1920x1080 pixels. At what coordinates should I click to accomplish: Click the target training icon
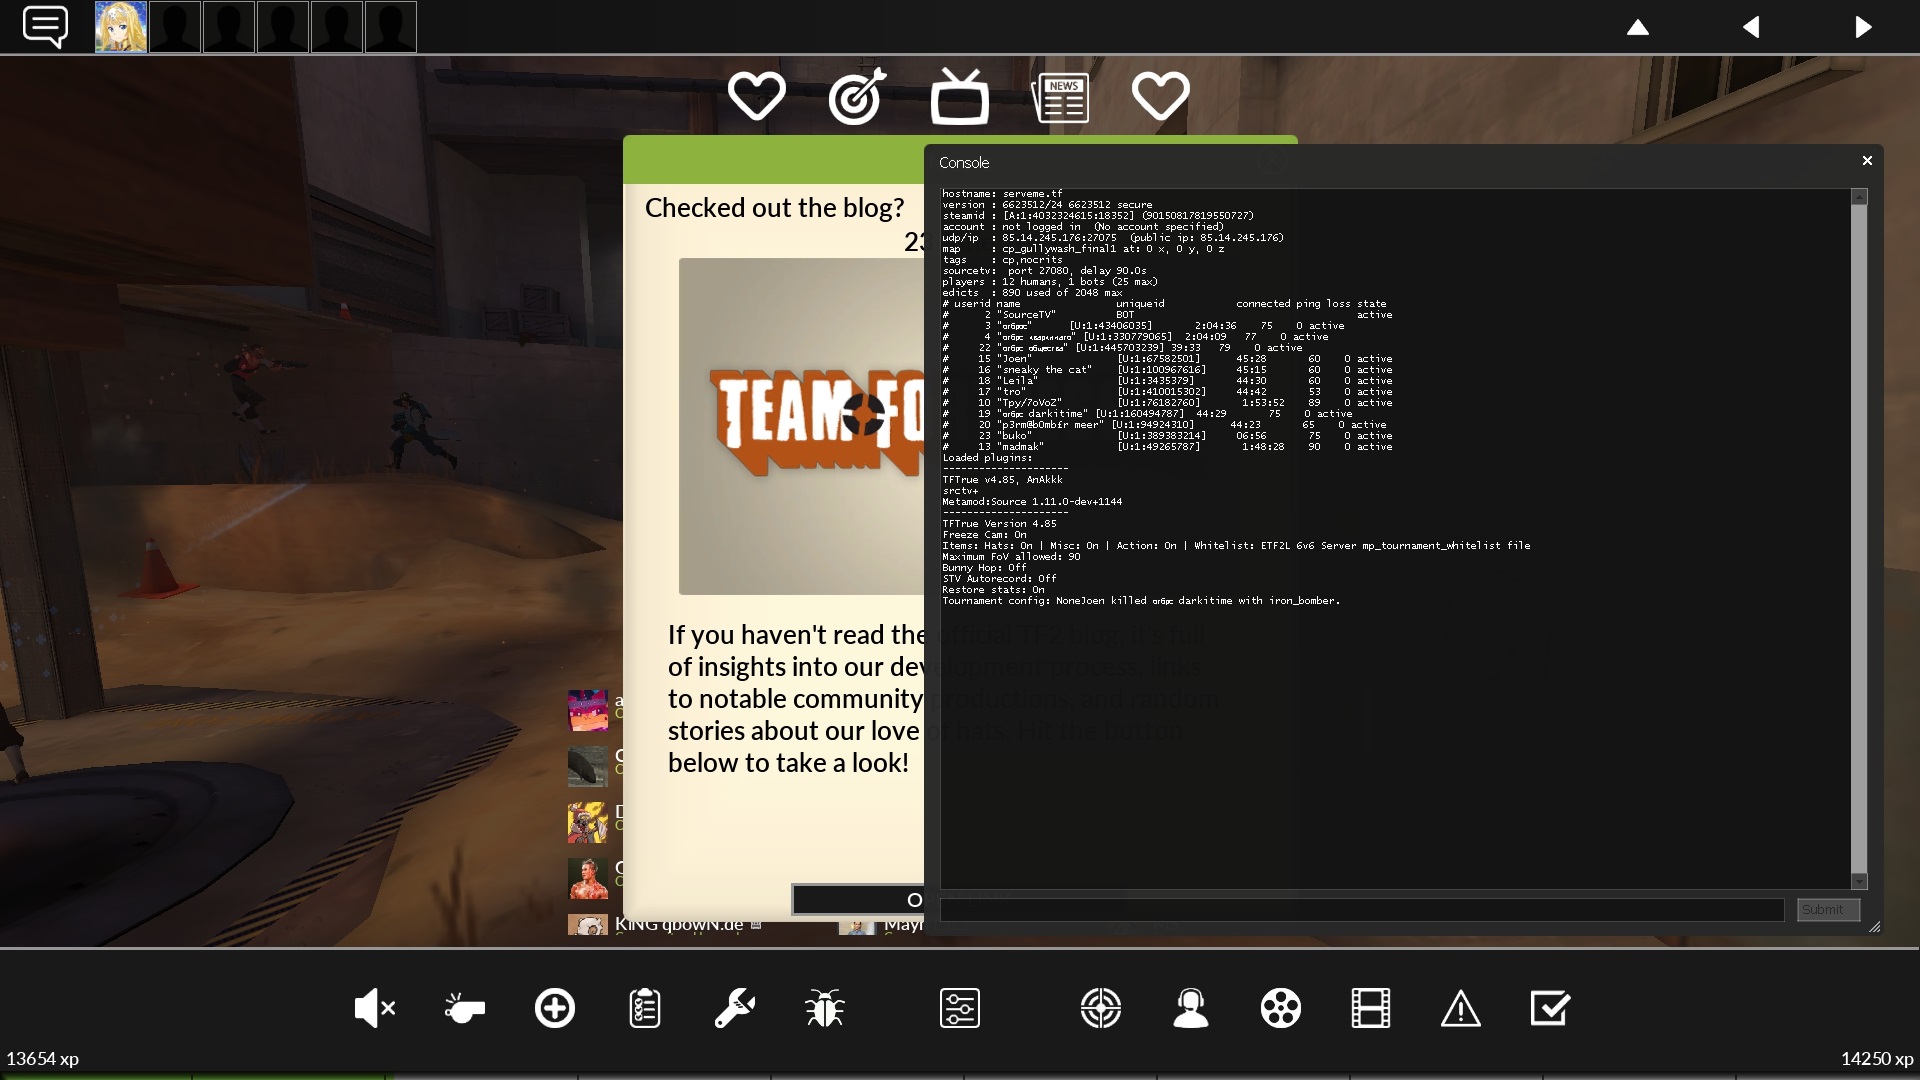857,96
